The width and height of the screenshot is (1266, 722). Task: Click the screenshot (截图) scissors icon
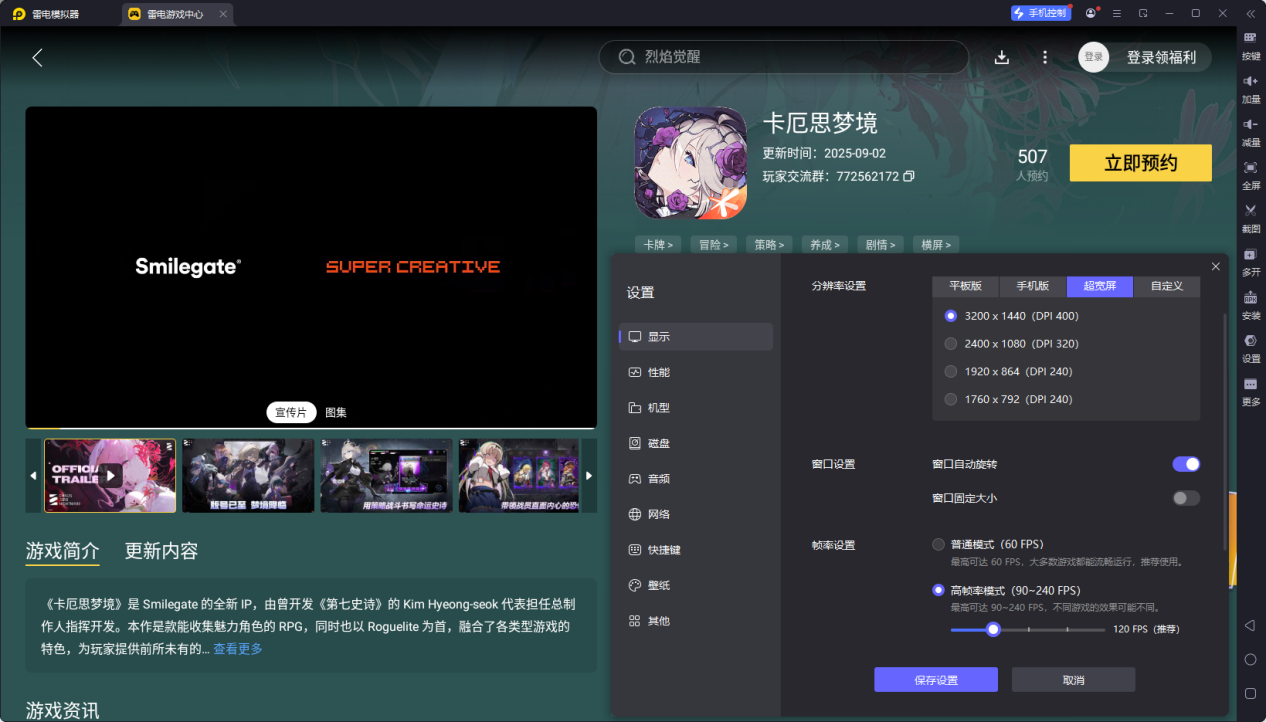pos(1250,211)
